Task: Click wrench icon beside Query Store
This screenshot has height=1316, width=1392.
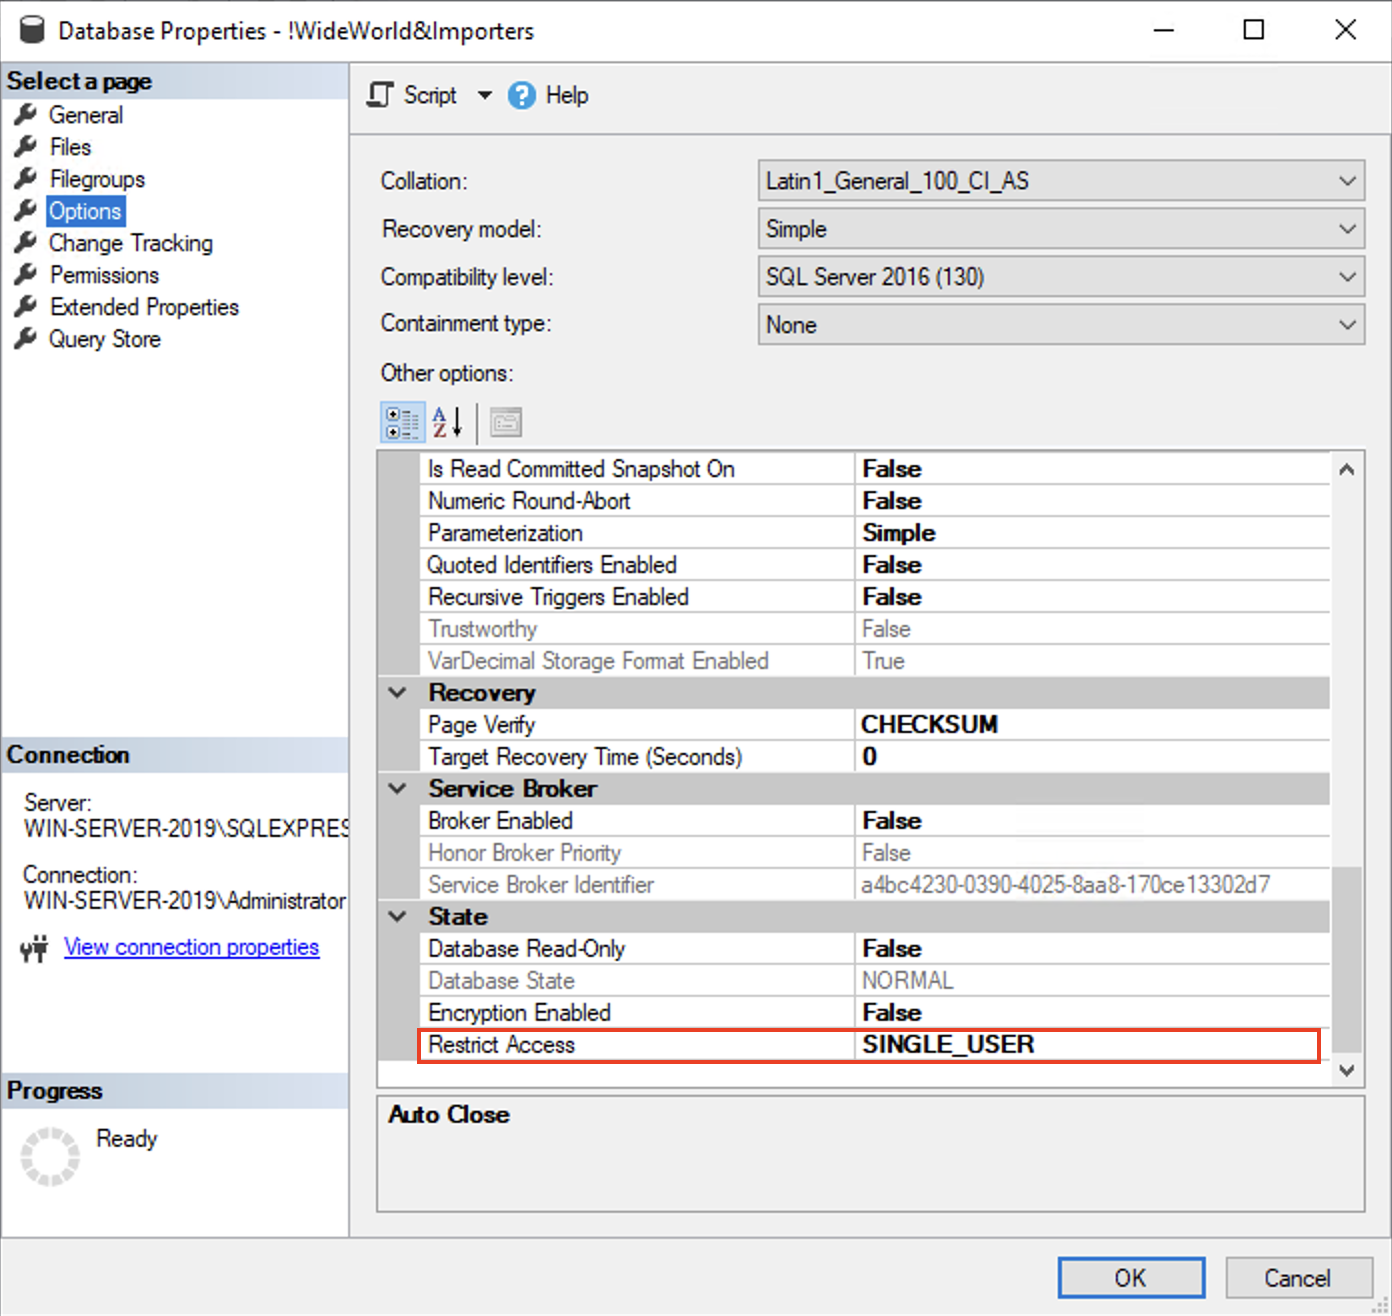Action: click(26, 339)
